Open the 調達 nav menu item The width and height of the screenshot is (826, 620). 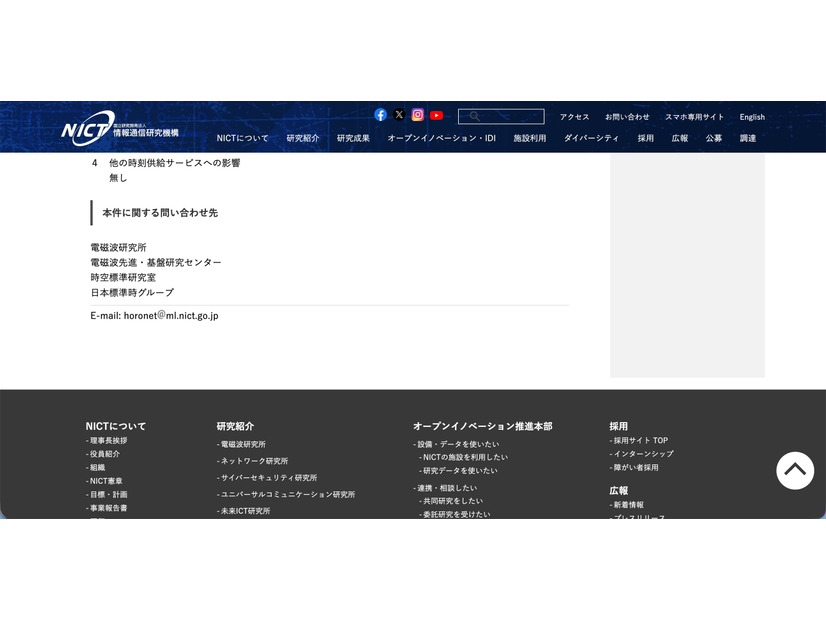point(748,138)
